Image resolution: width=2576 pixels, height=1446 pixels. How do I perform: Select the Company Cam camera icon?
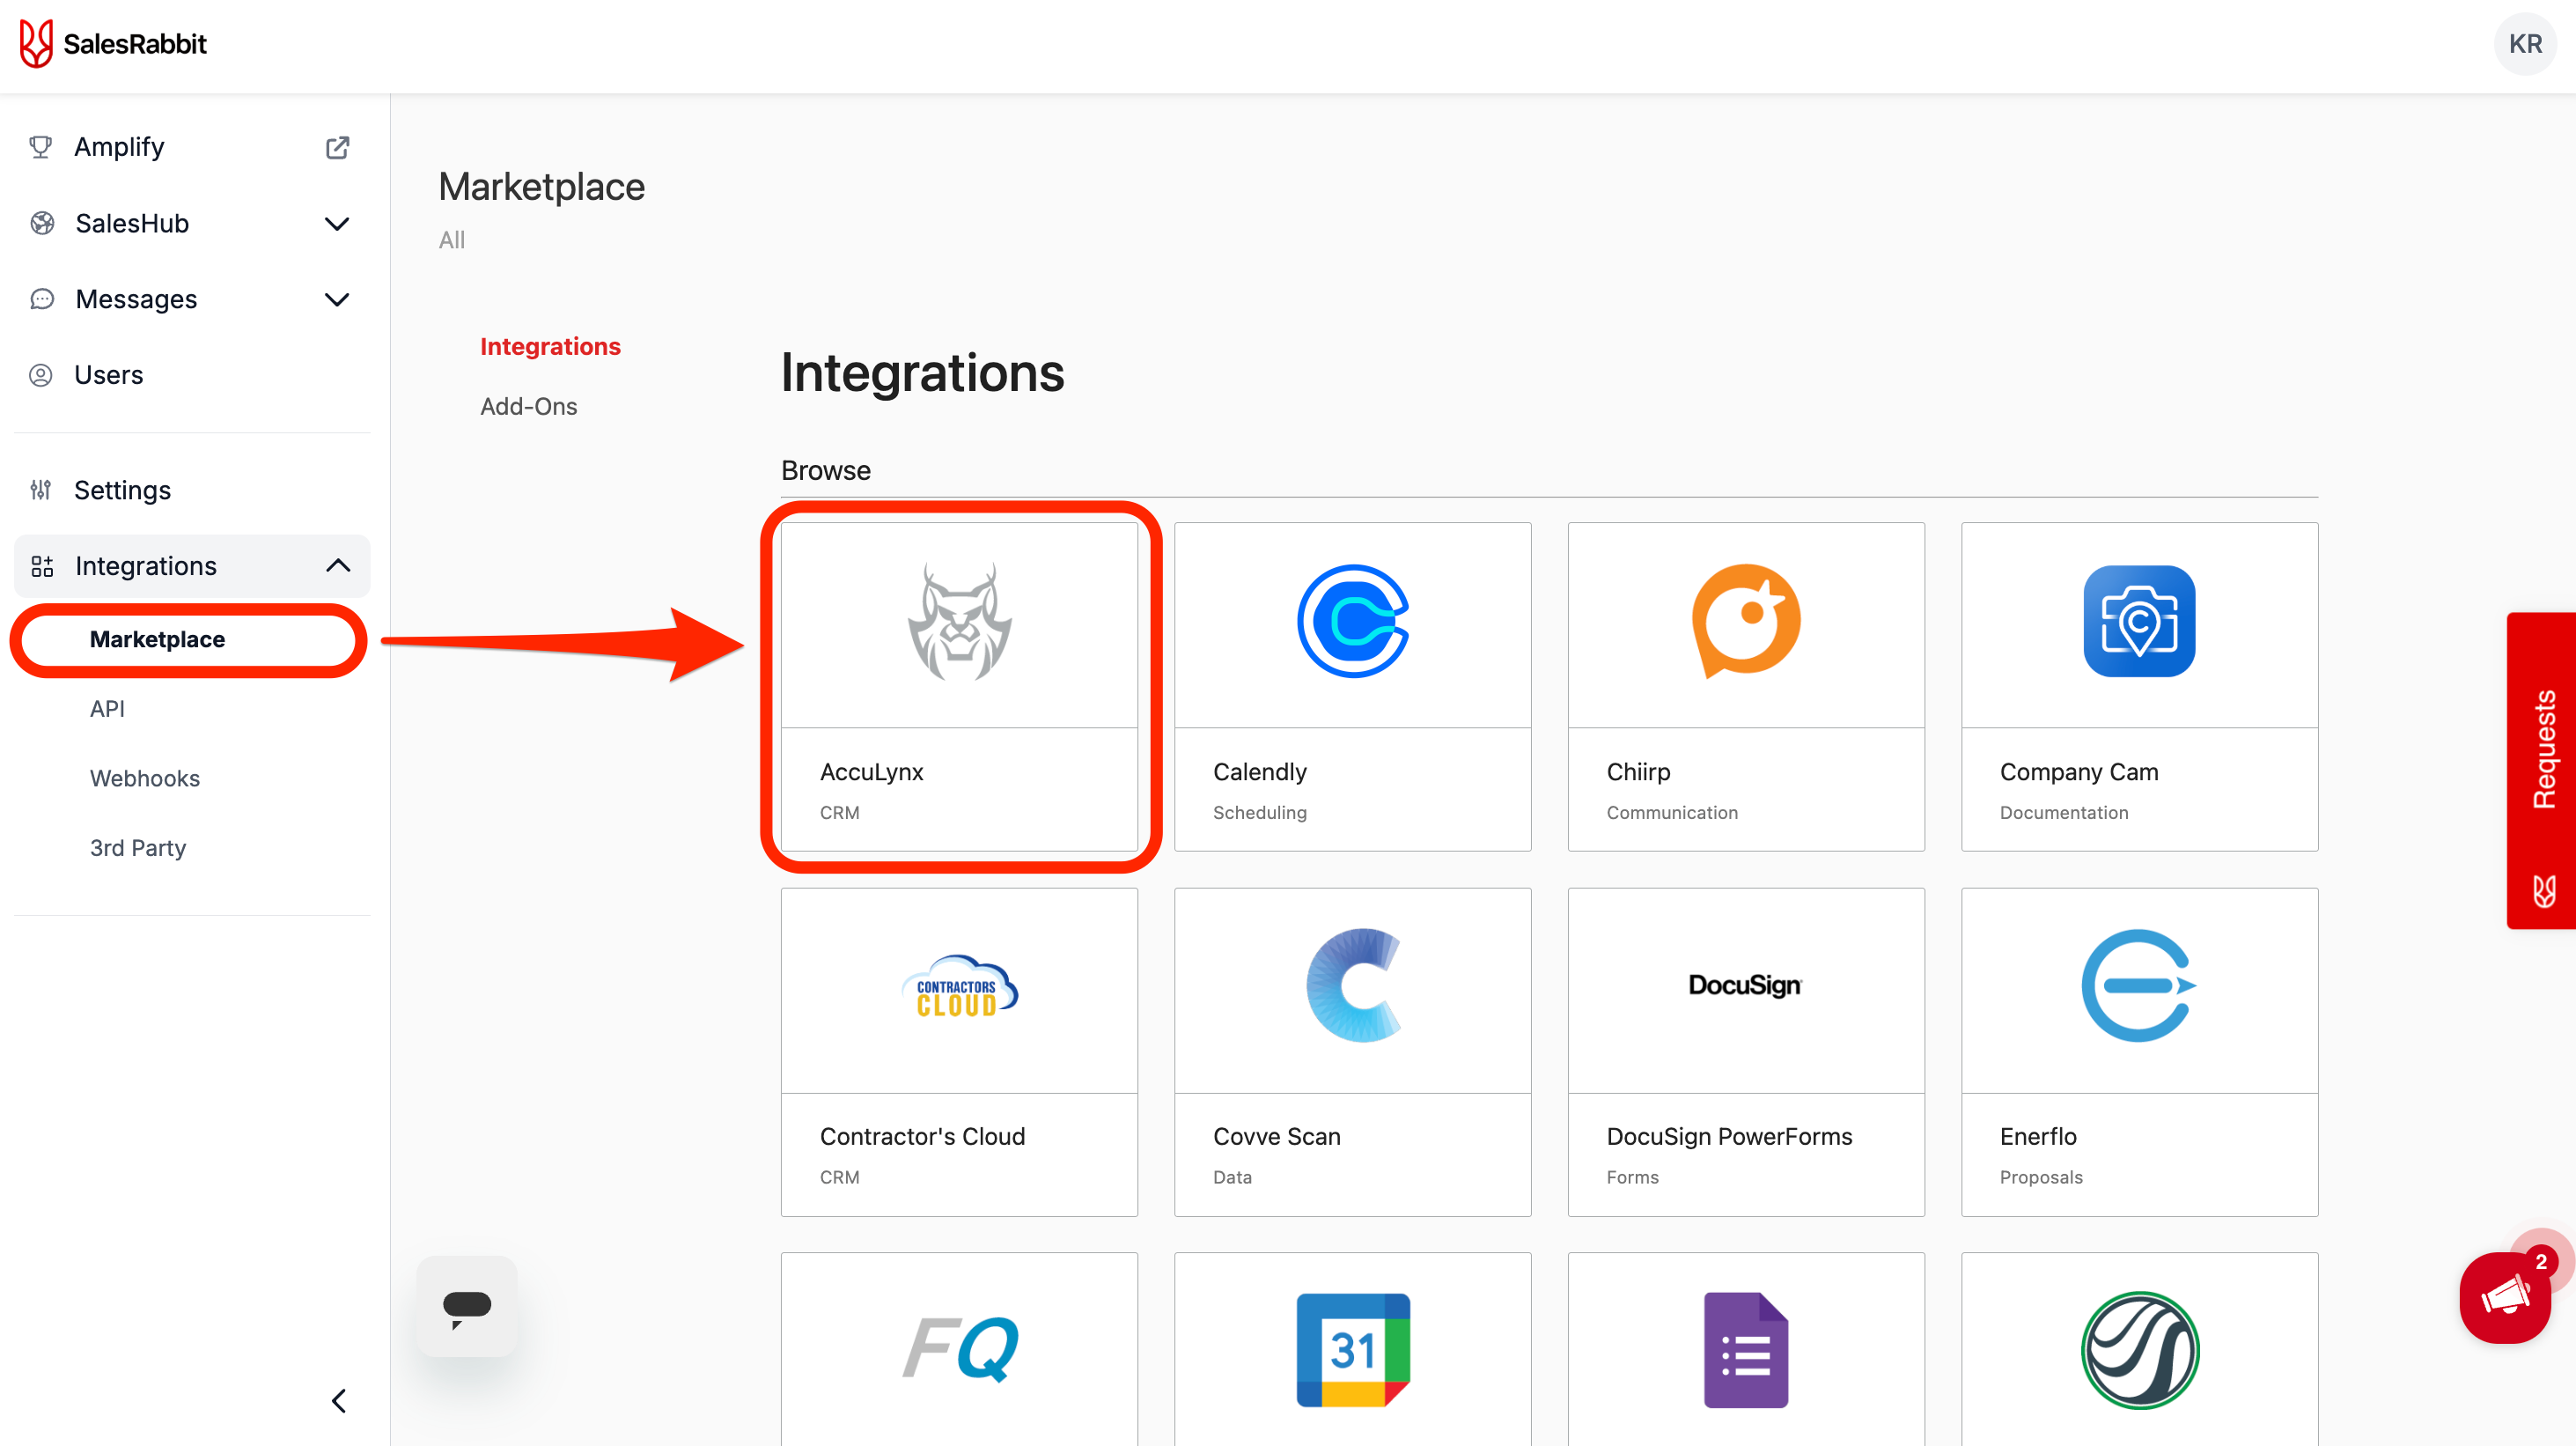pyautogui.click(x=2138, y=622)
